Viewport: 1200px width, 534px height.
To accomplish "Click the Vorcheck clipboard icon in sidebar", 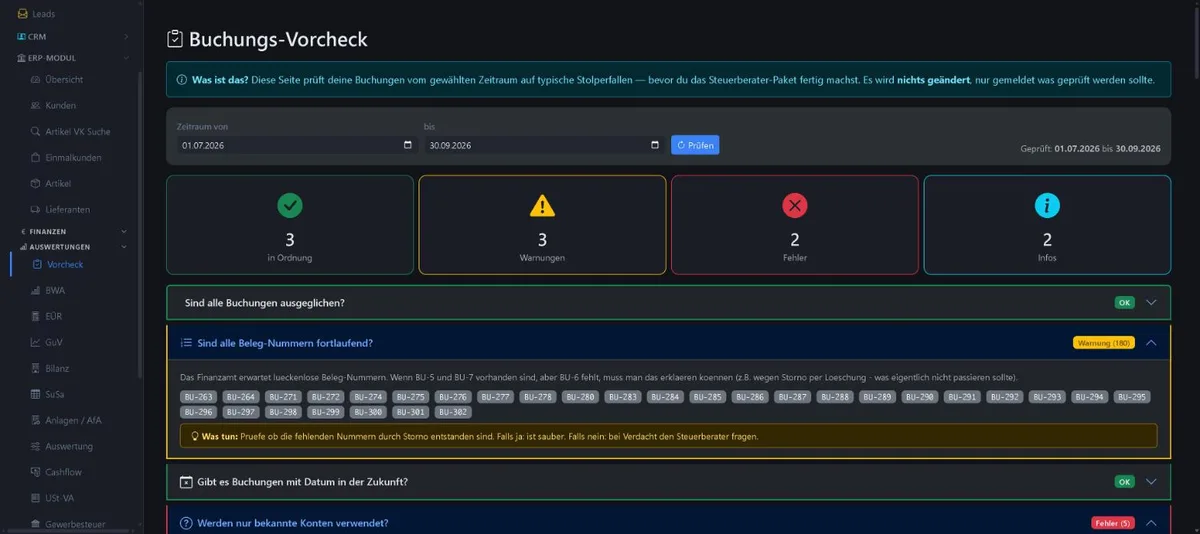I will point(37,265).
